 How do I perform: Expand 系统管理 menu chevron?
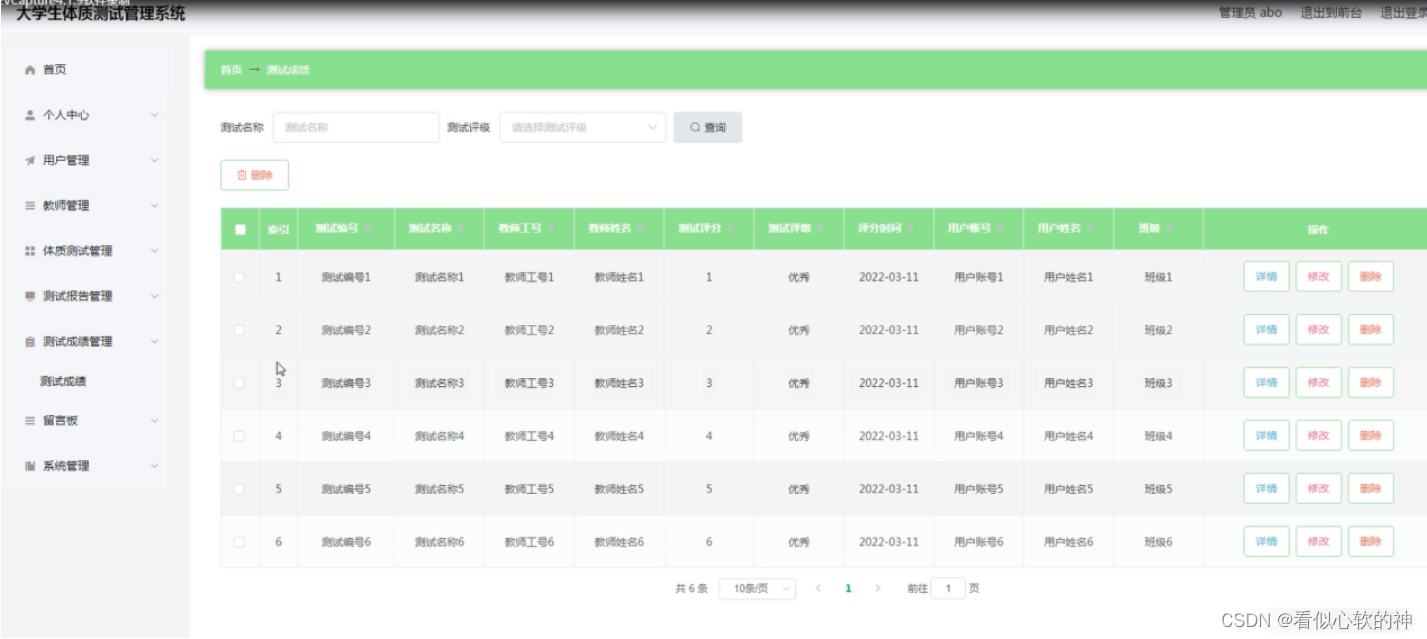154,466
